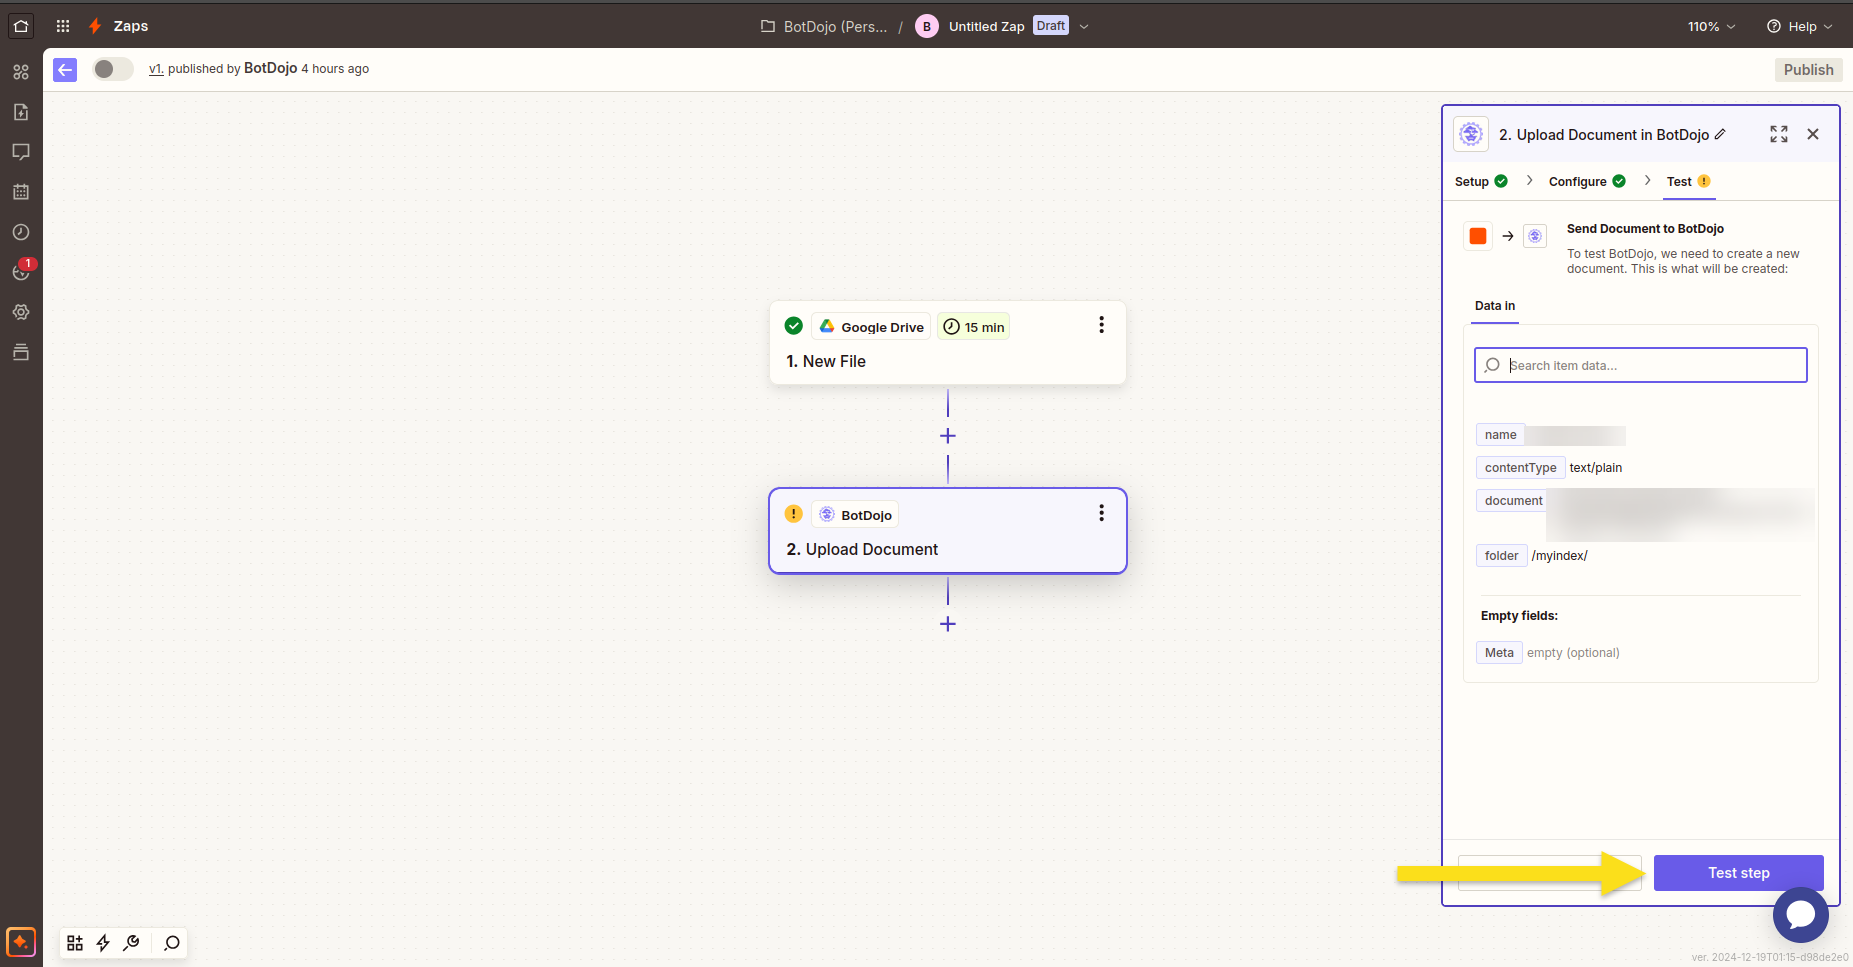Click the canvas search magnifier icon

(172, 943)
